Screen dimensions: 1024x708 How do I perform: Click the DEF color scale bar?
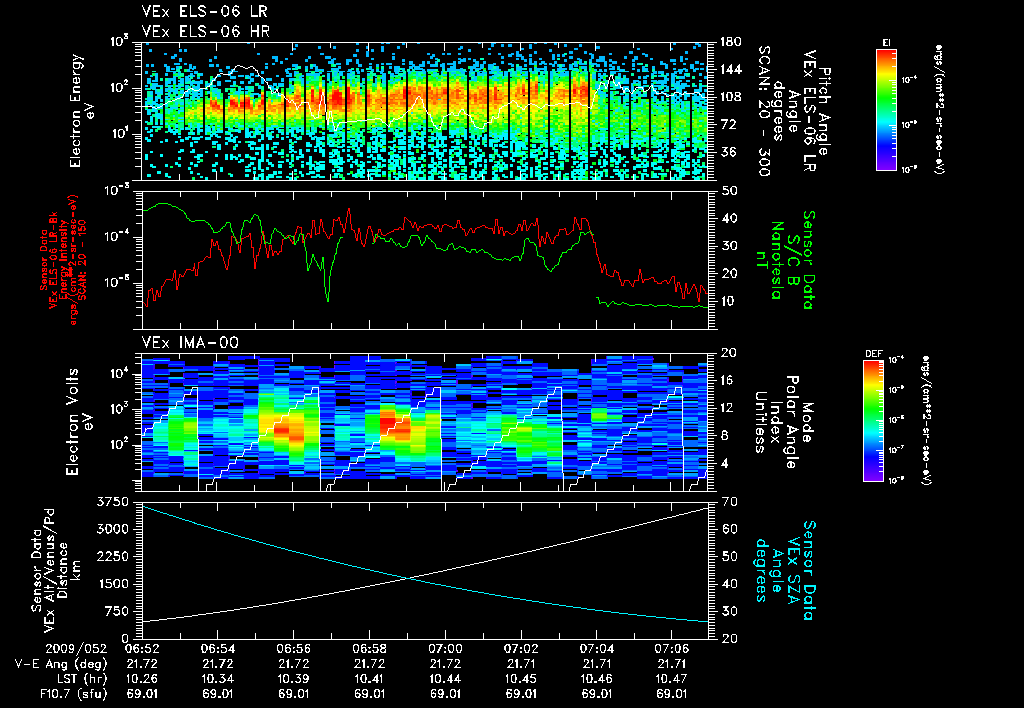[x=874, y=421]
